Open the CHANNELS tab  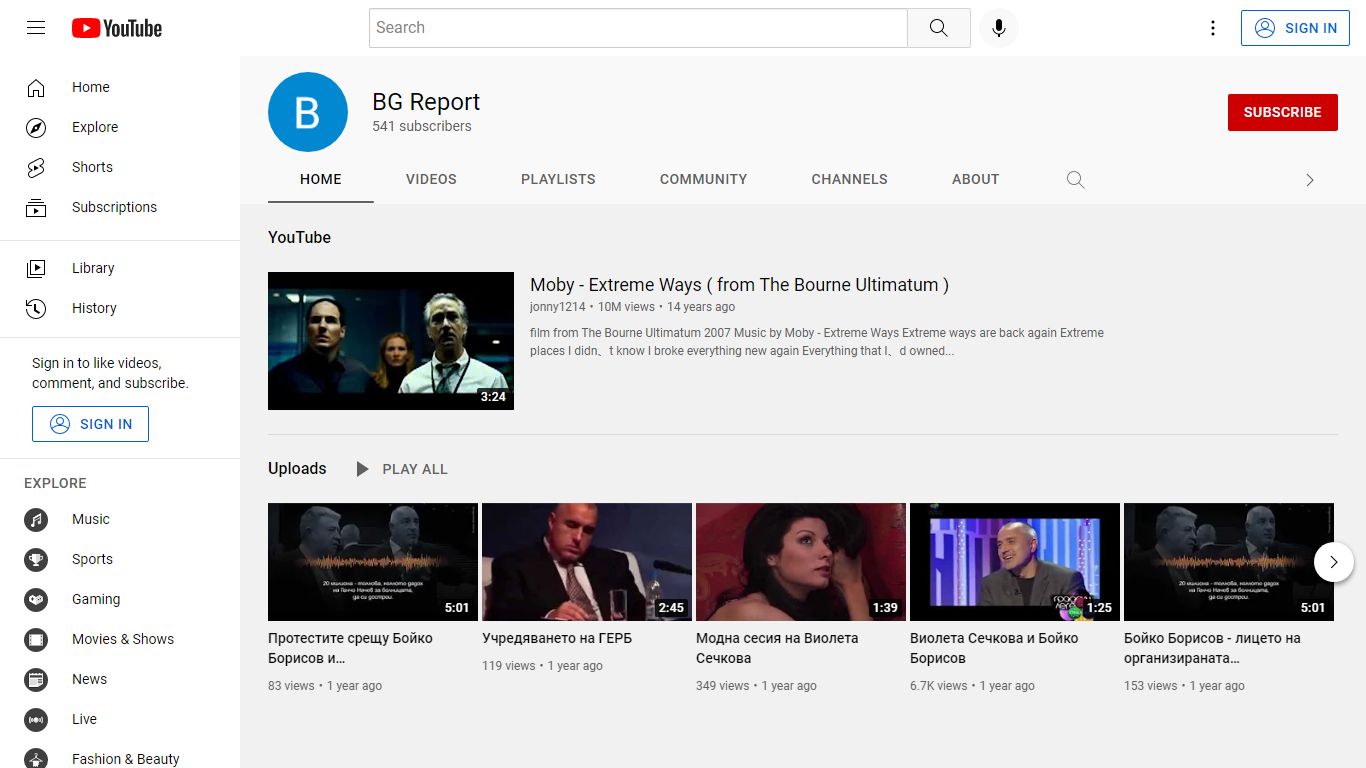(x=849, y=179)
